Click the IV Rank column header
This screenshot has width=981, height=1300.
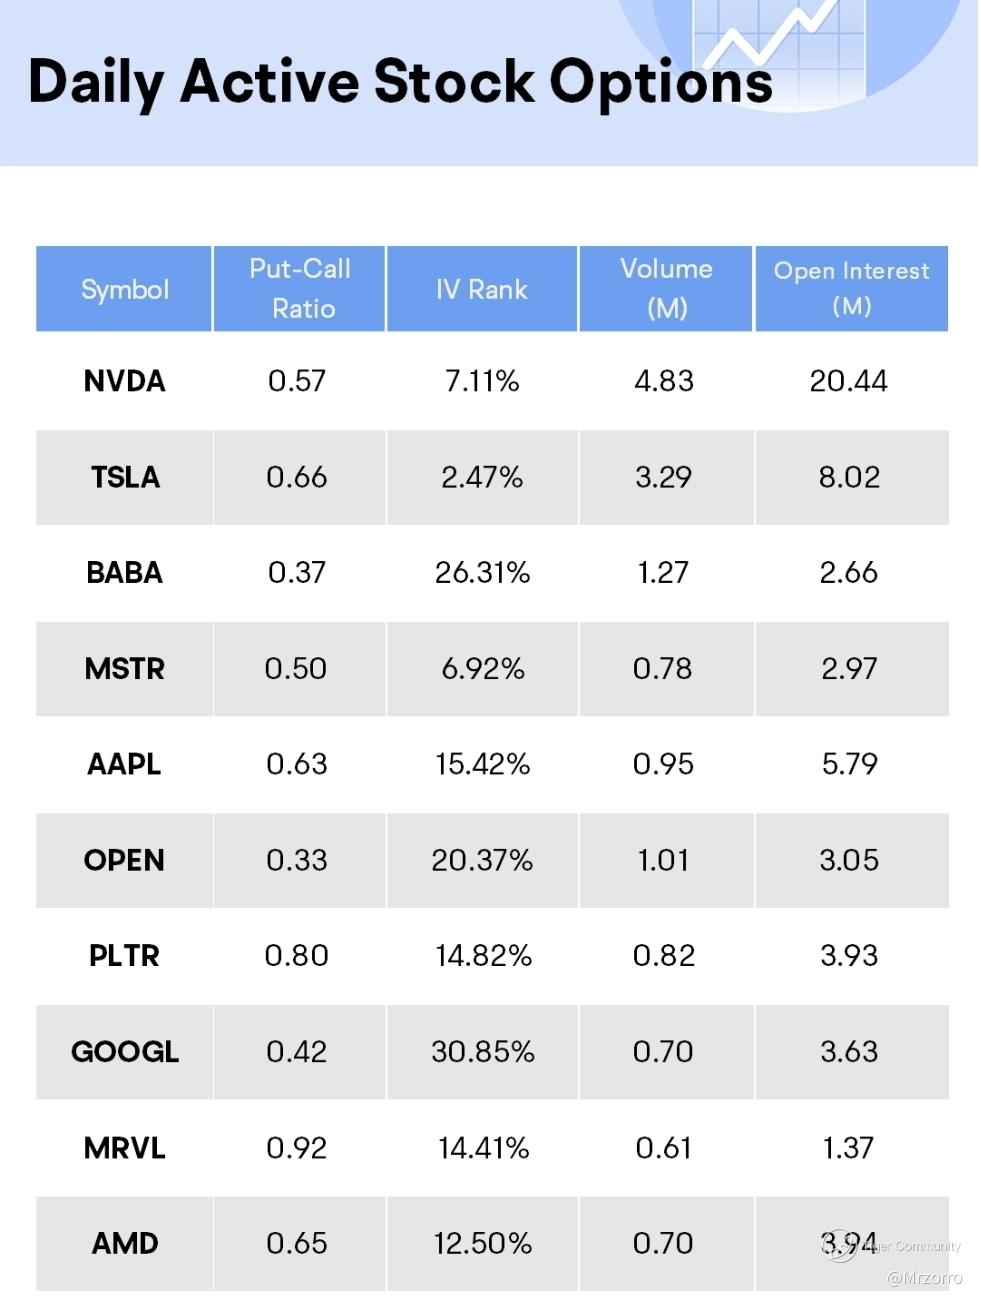[x=481, y=289]
